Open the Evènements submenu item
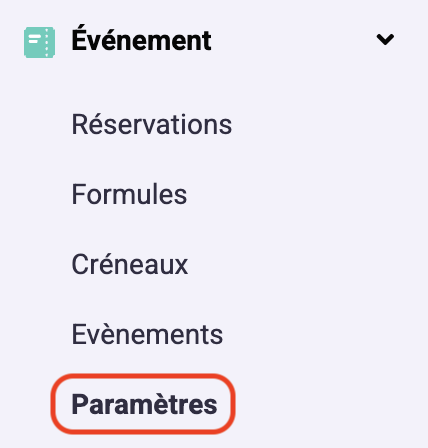 [147, 334]
